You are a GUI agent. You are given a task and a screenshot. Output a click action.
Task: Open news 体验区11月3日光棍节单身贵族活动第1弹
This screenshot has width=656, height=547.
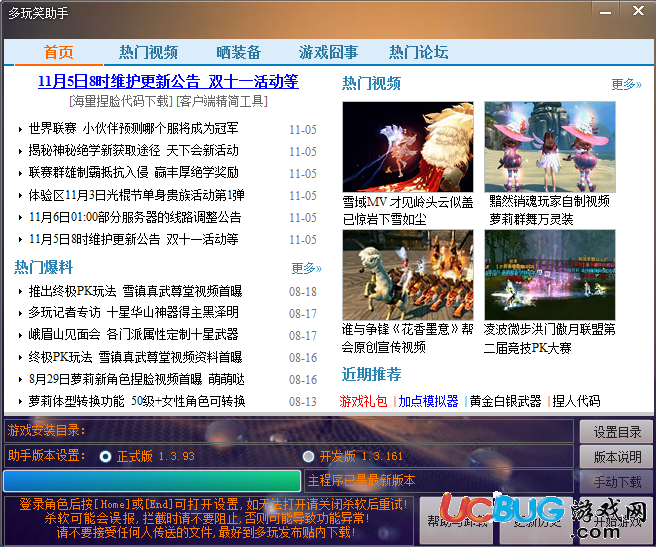[136, 195]
